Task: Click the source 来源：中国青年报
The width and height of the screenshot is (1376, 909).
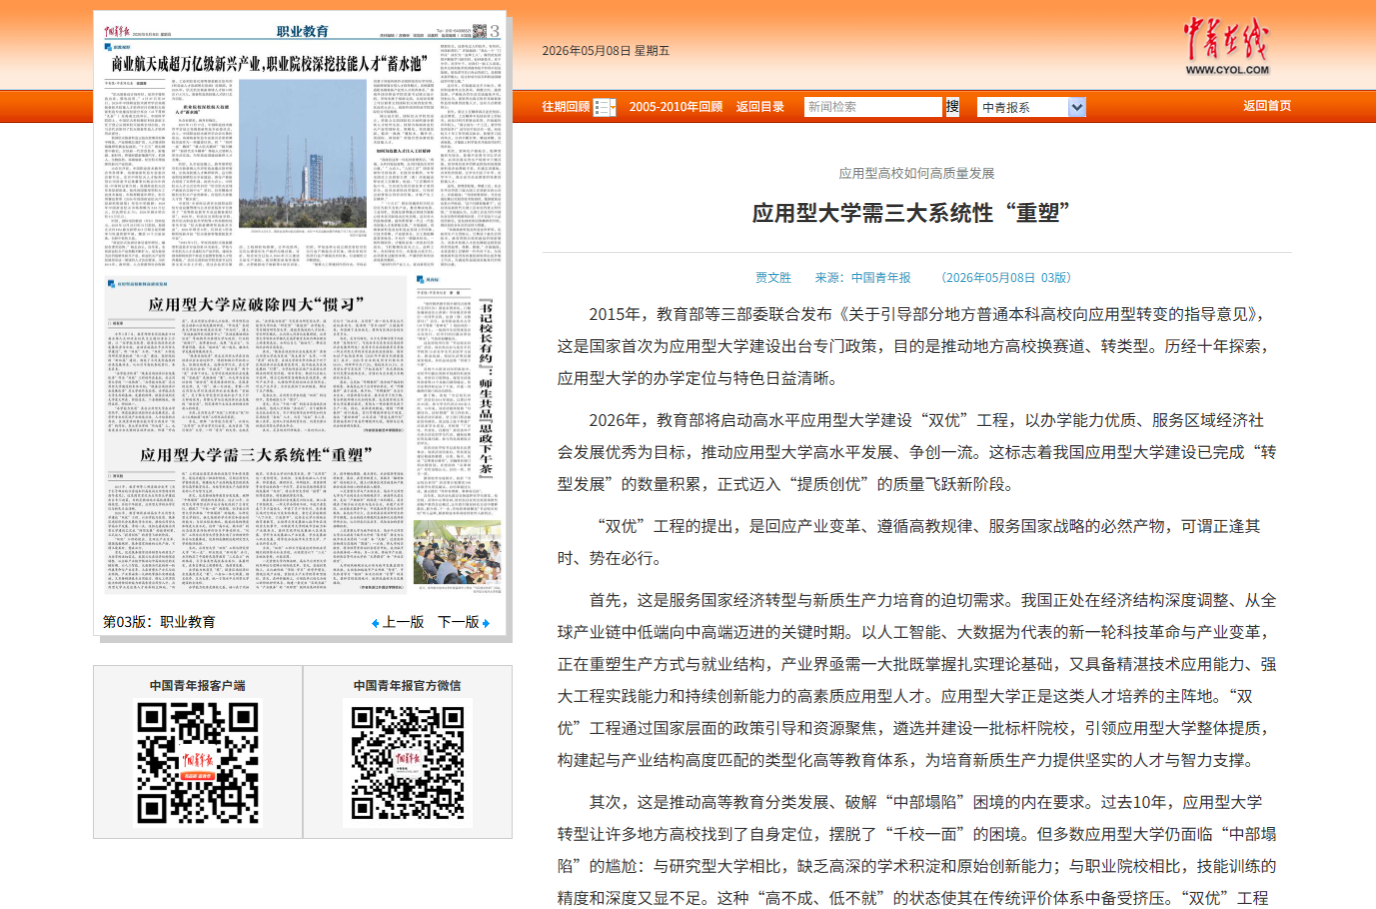Action: (863, 278)
